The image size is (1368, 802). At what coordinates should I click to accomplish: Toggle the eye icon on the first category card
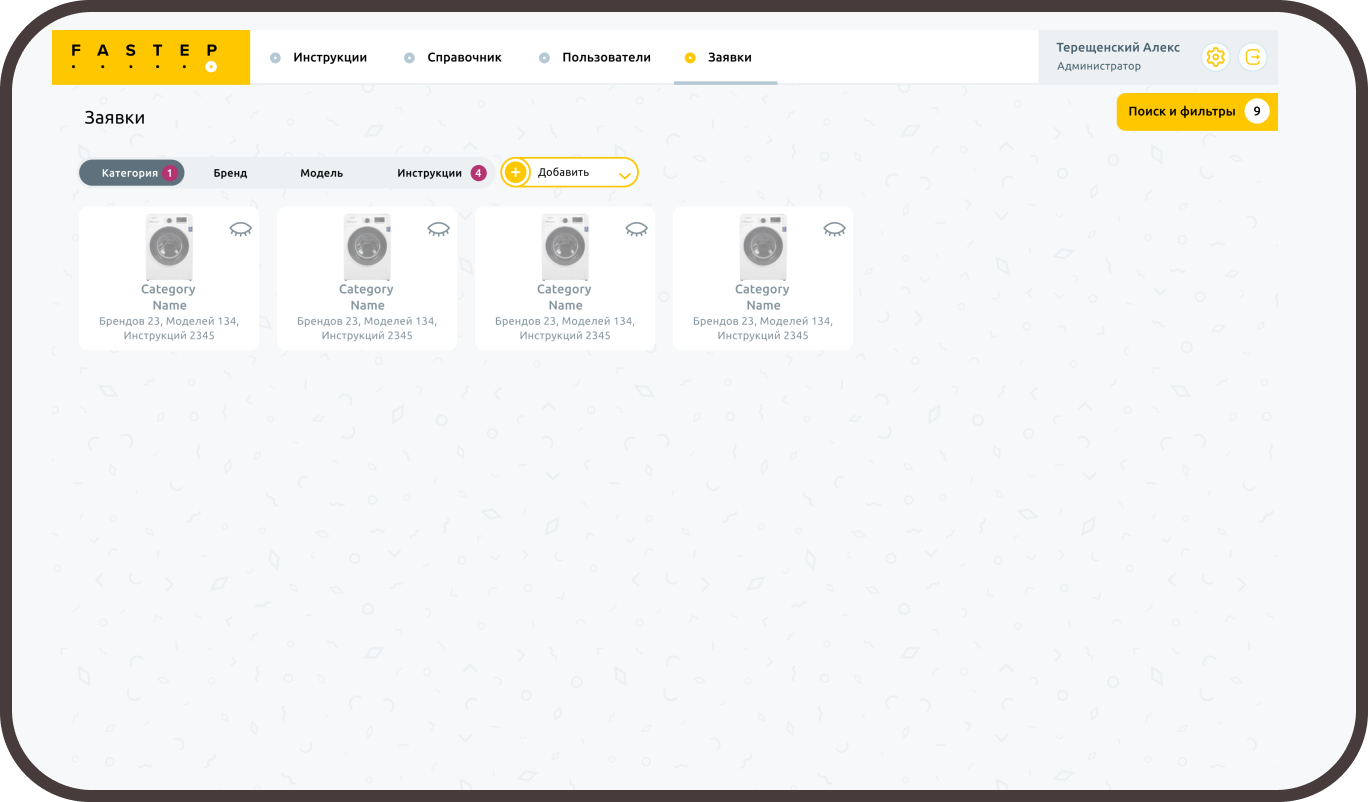(240, 229)
